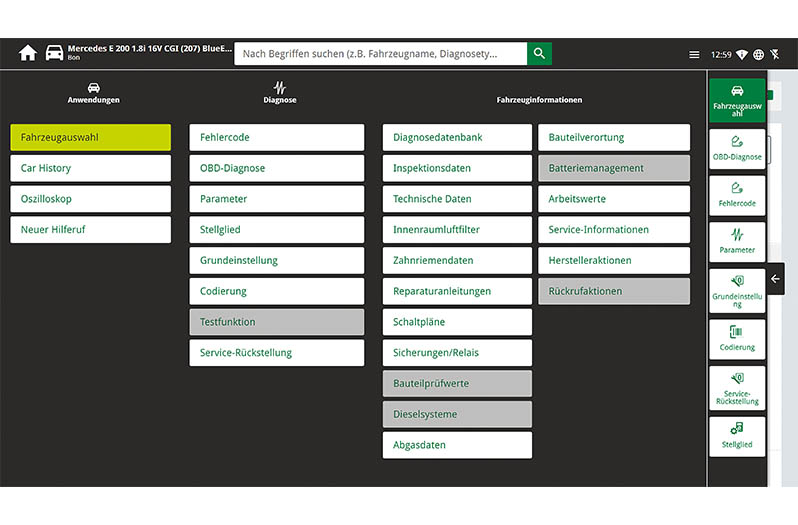Open Car History
Viewport: 798px width, 525px height.
point(90,168)
